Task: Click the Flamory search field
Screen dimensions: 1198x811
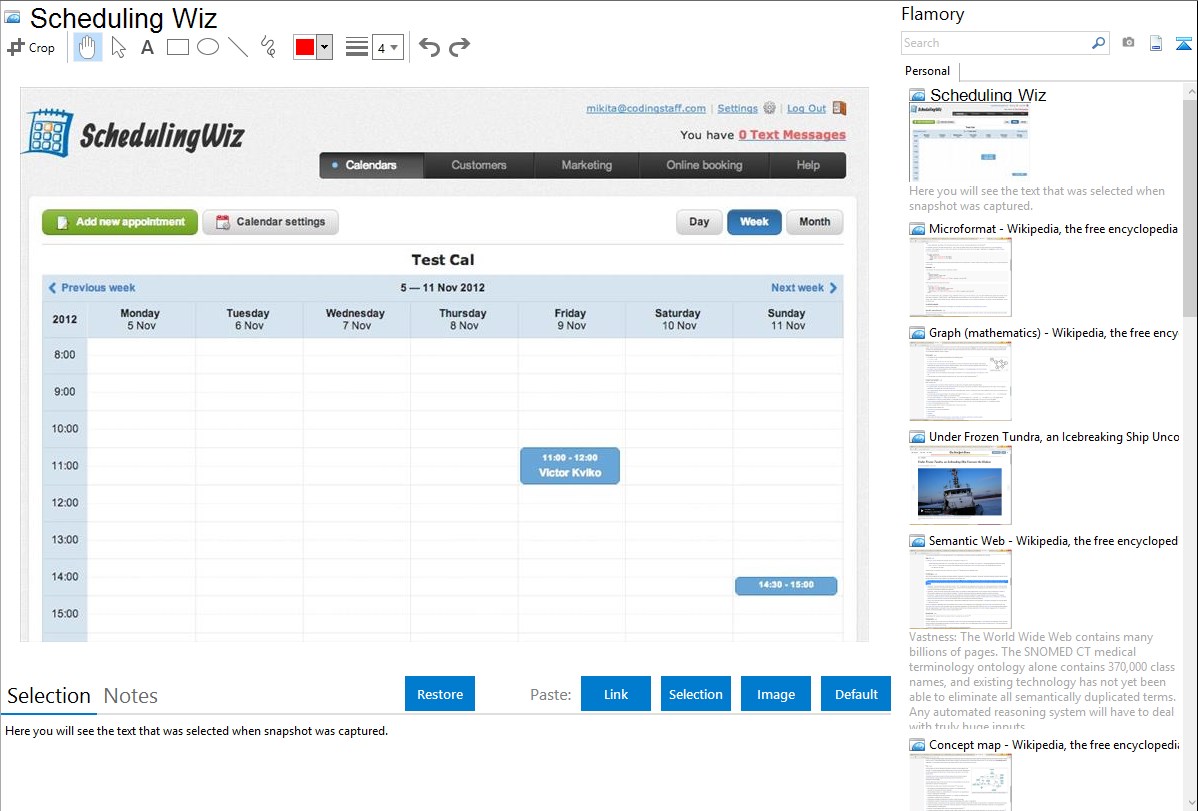Action: point(996,43)
